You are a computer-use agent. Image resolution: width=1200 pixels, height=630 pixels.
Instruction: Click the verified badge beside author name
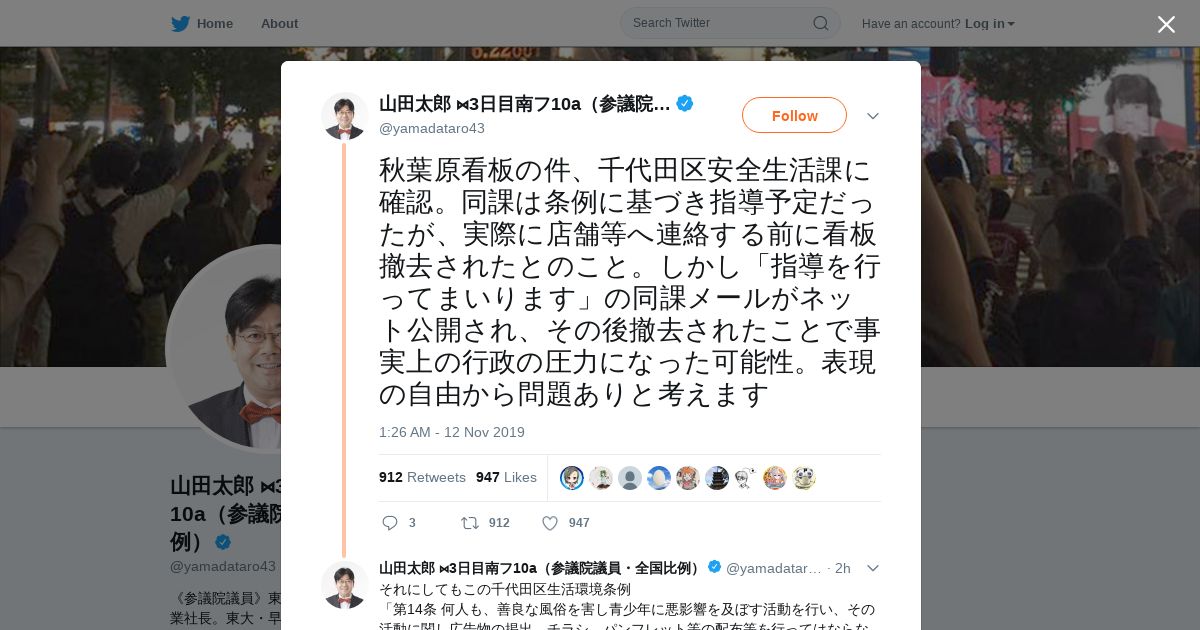[x=685, y=103]
